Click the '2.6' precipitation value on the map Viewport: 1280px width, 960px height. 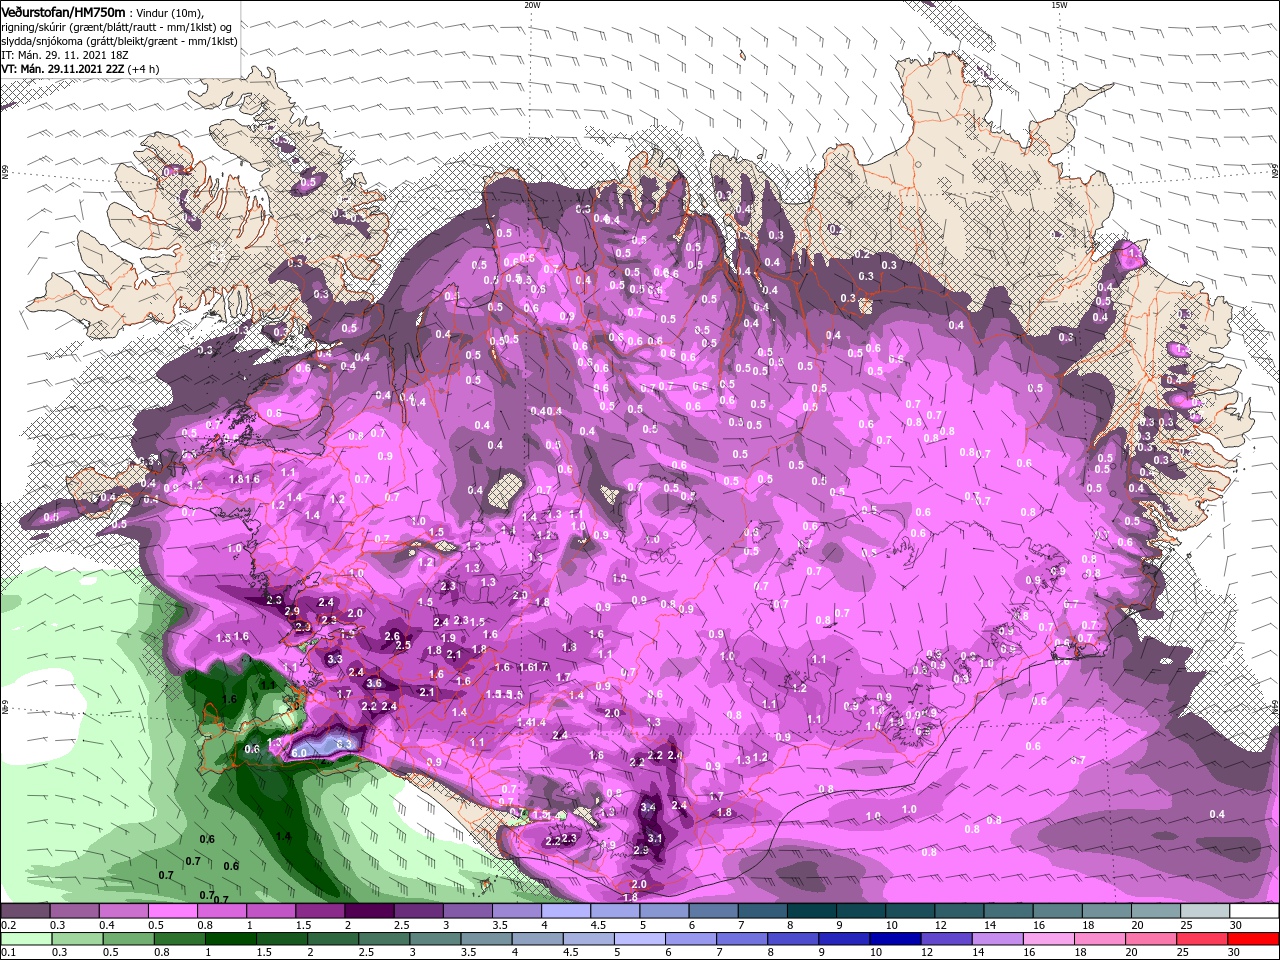tap(392, 636)
